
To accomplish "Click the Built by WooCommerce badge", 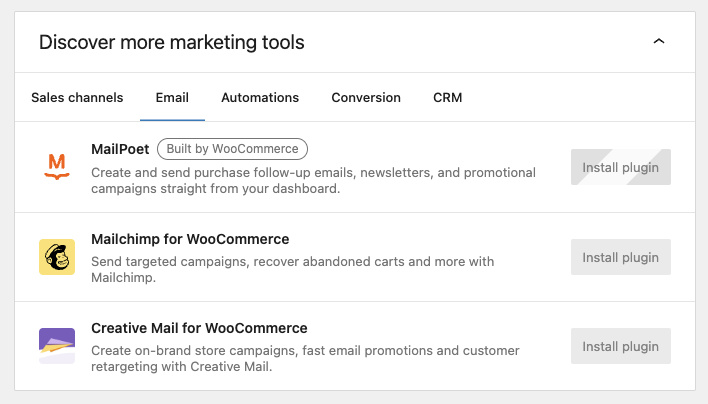I will point(232,149).
